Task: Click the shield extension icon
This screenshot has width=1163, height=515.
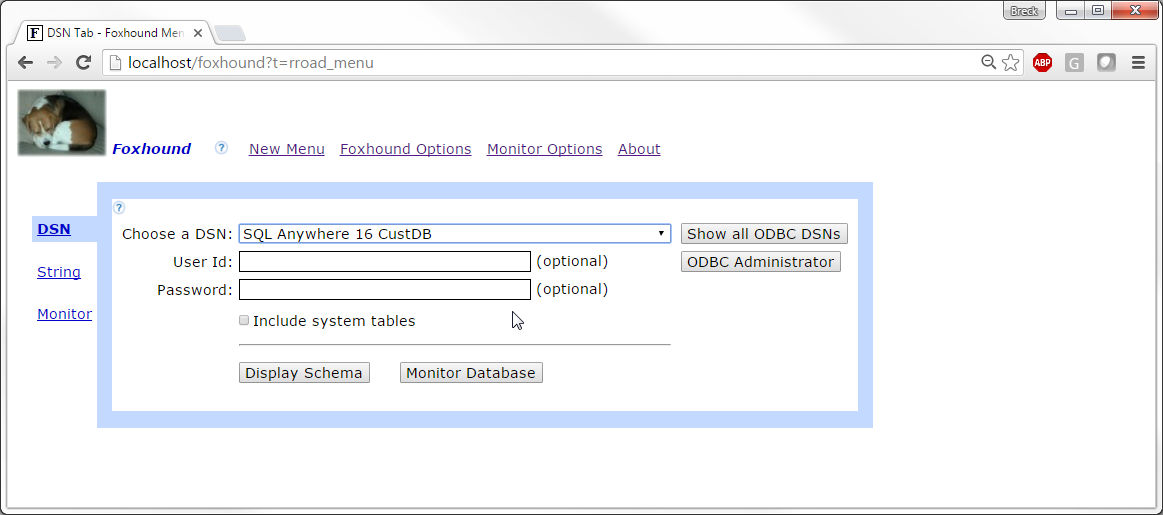Action: click(1106, 63)
